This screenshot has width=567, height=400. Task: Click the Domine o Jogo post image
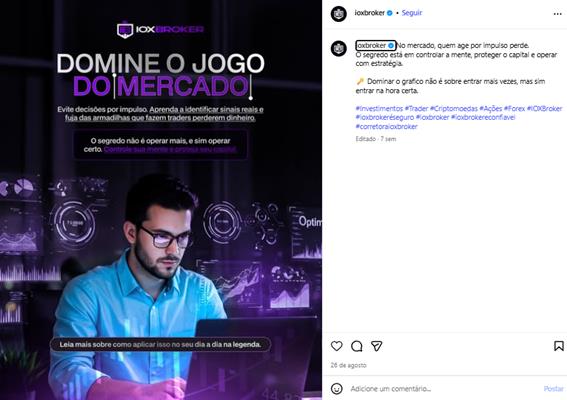(161, 200)
